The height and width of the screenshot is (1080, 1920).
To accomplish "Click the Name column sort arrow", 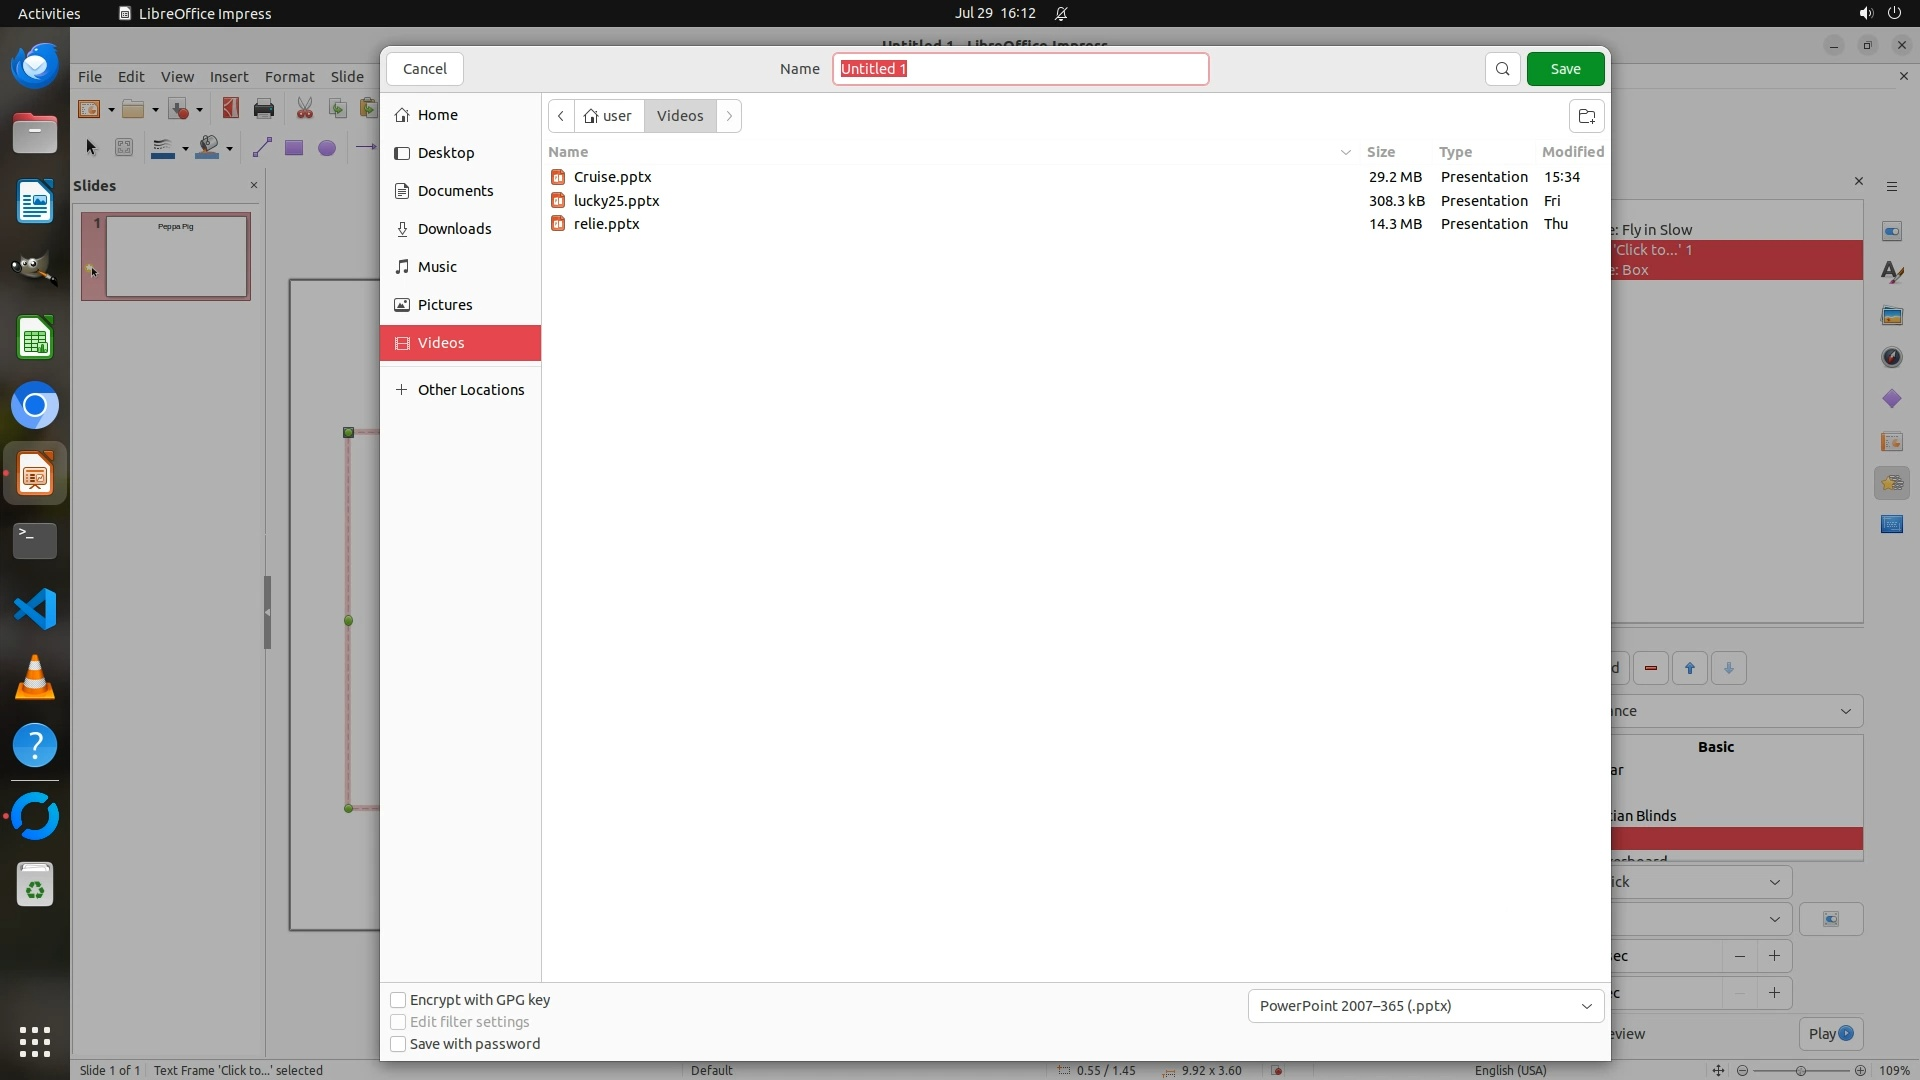I will [1345, 152].
